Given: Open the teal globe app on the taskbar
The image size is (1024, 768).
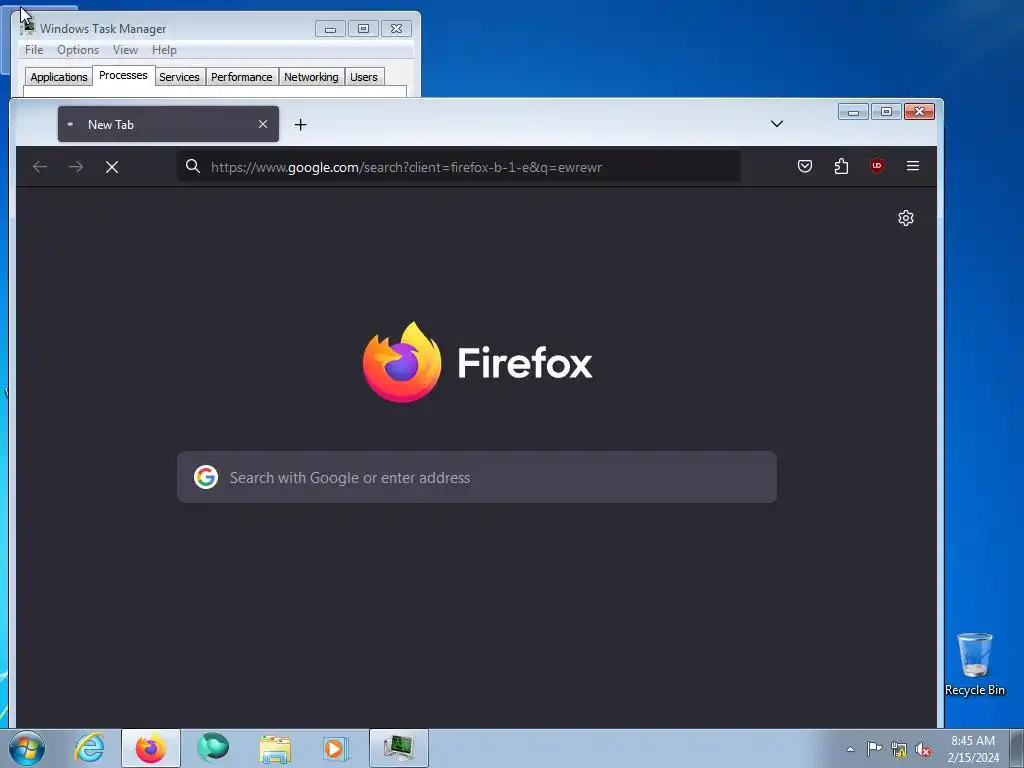Looking at the screenshot, I should 213,748.
